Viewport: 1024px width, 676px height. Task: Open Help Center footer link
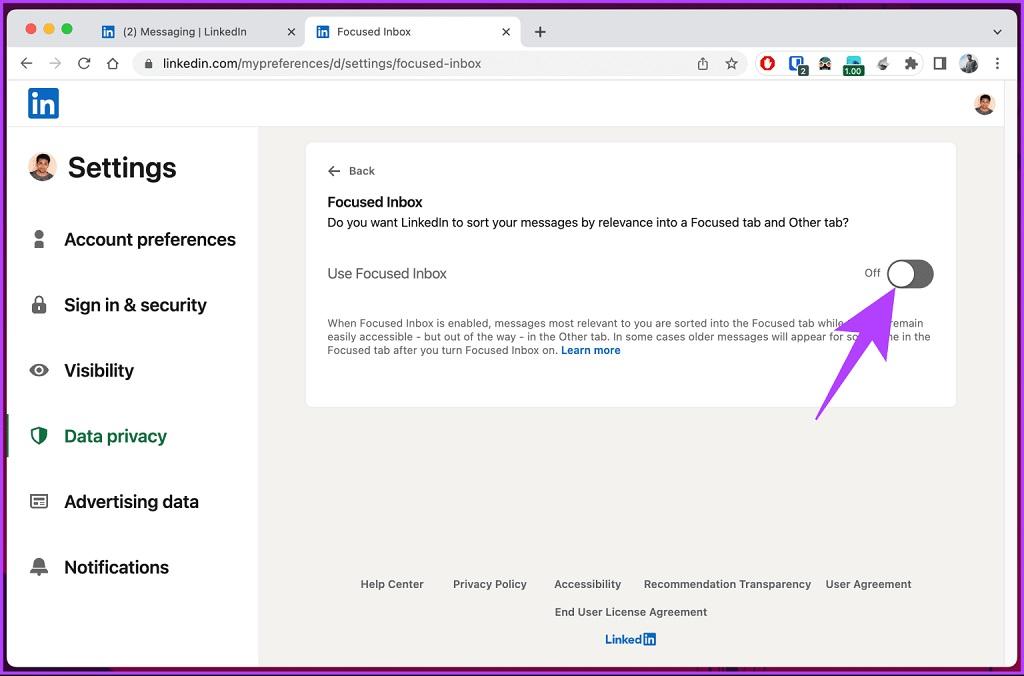point(392,584)
